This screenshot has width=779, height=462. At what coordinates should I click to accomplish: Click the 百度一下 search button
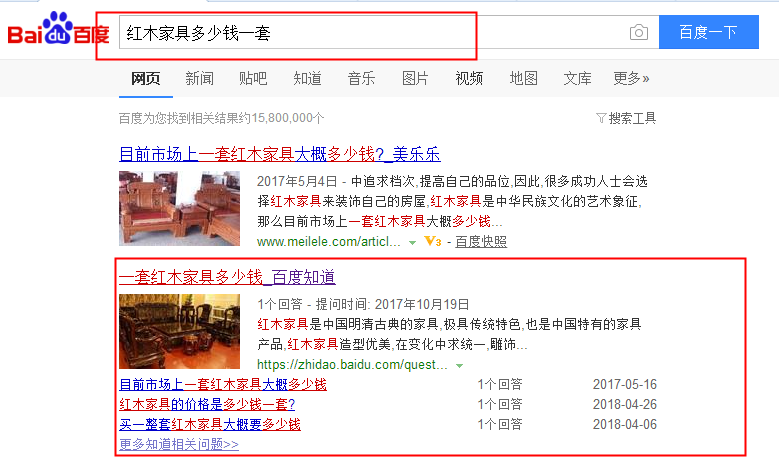(708, 32)
